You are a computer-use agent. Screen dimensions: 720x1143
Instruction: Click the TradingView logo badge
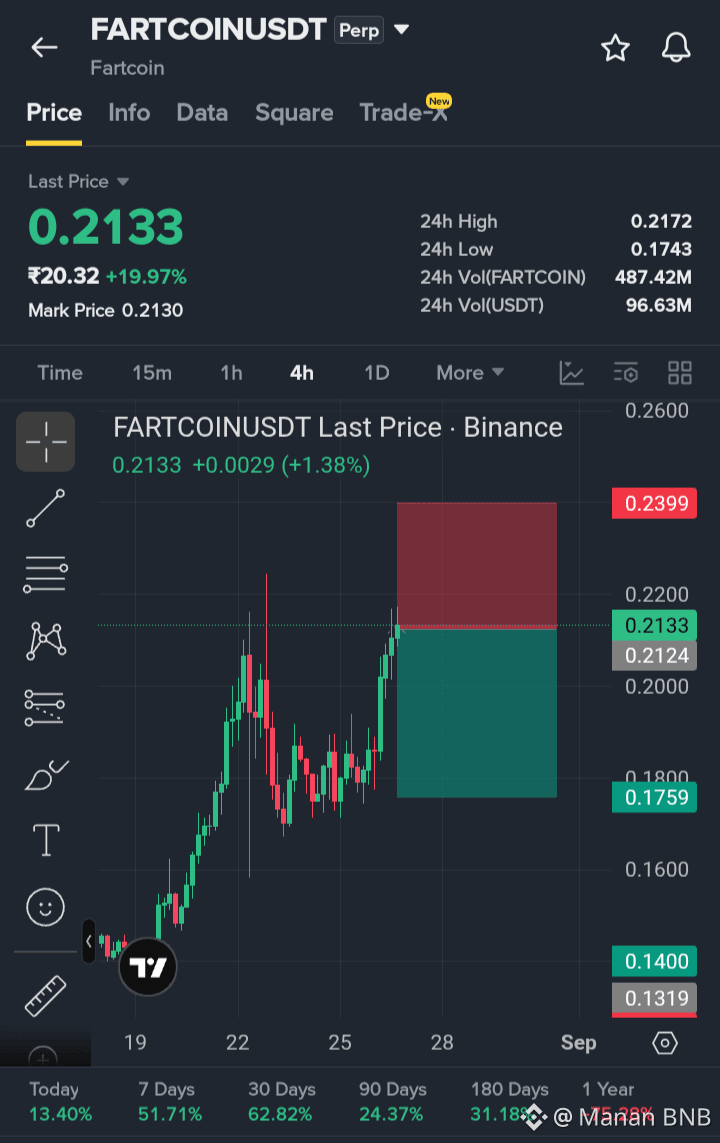[x=148, y=967]
